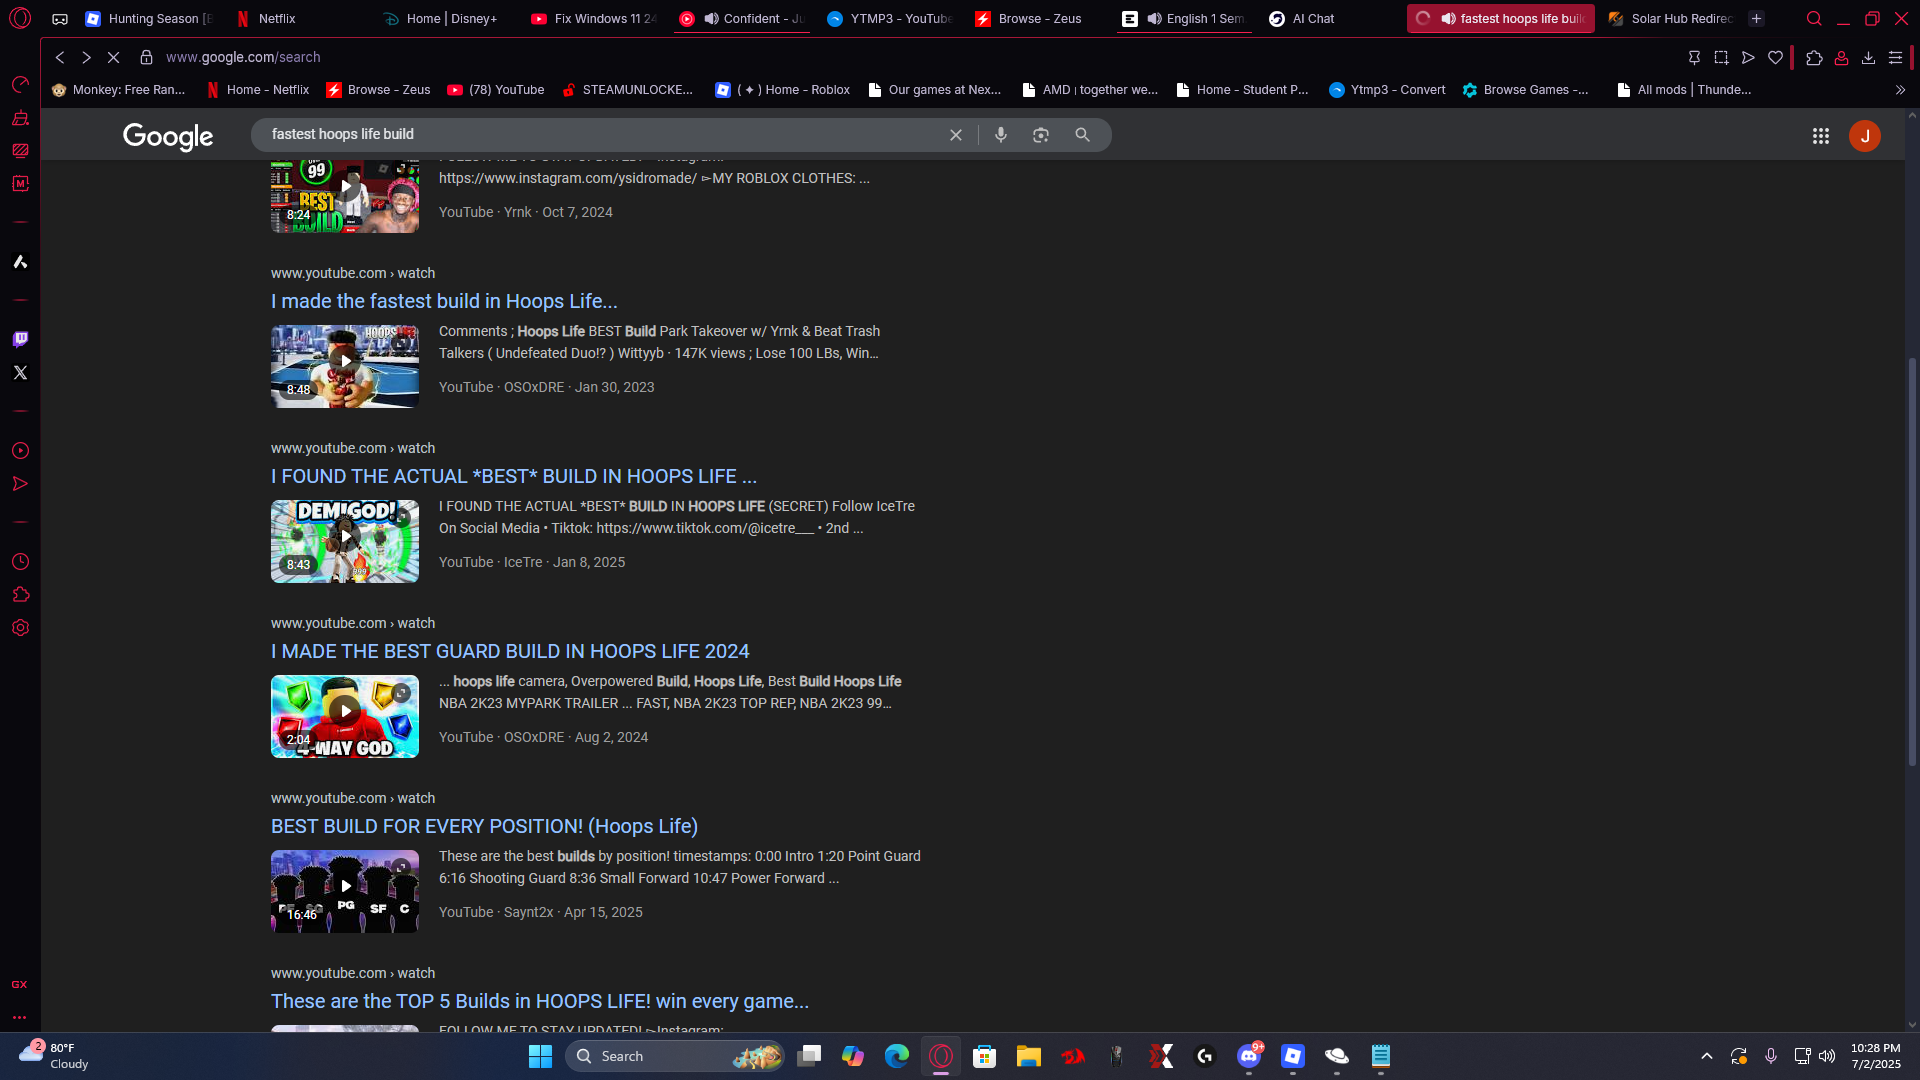The height and width of the screenshot is (1080, 1920).
Task: Start Google voice search with microphone
Action: click(1001, 135)
